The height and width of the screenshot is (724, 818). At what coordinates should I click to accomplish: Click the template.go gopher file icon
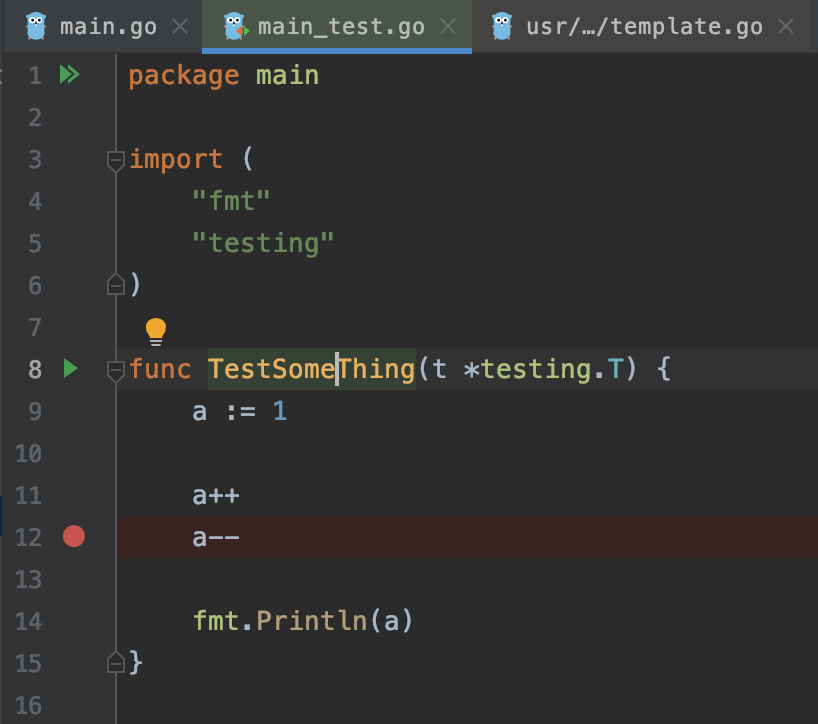503,26
